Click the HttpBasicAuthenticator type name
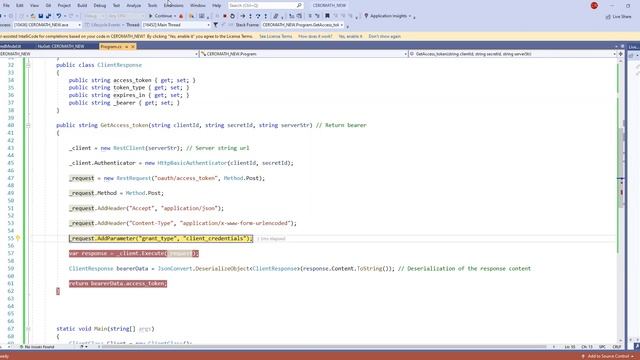The width and height of the screenshot is (640, 360). pos(192,163)
